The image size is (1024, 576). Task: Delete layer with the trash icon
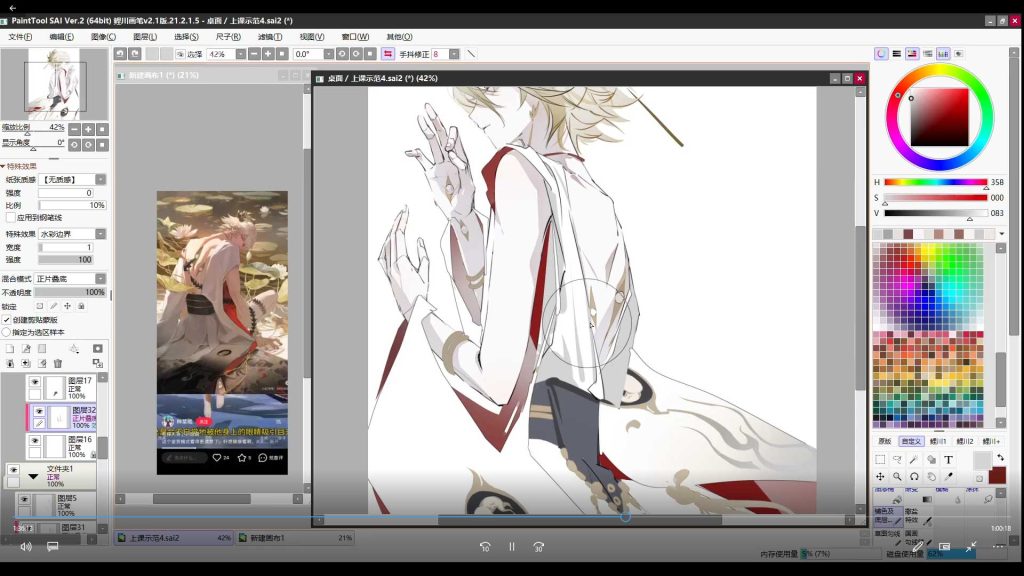coord(57,363)
